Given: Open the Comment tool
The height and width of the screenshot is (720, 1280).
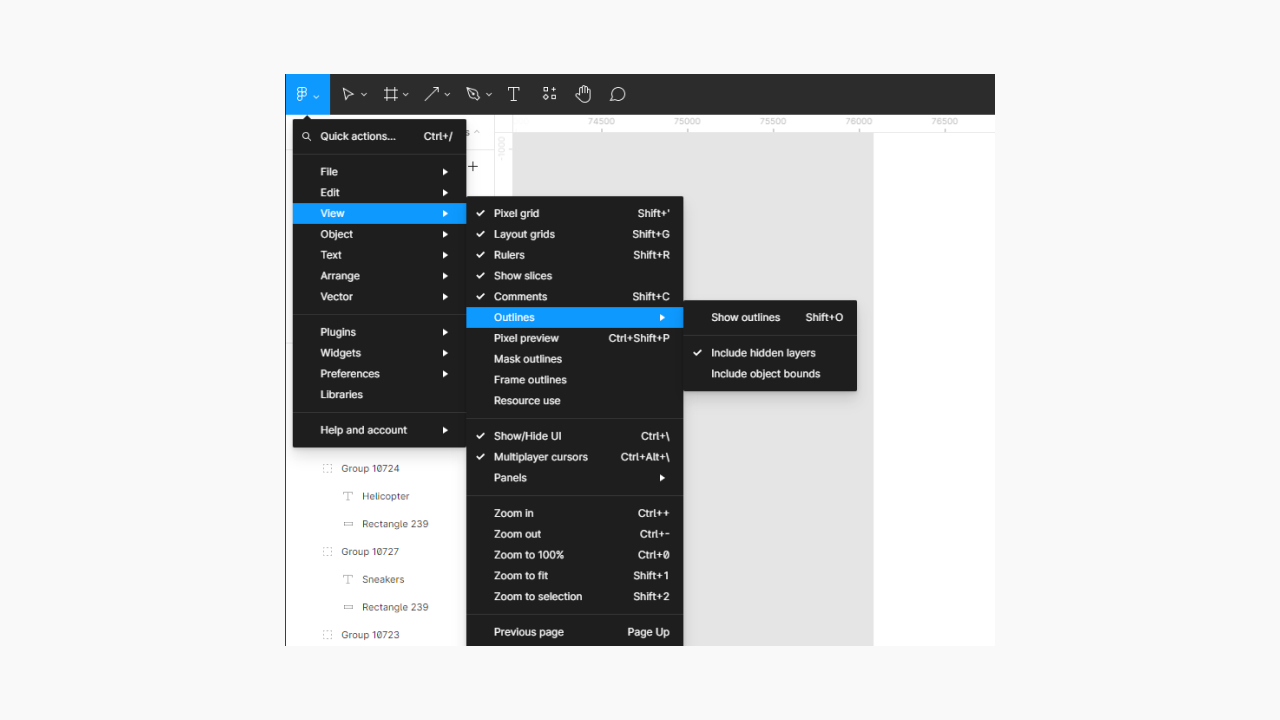Looking at the screenshot, I should tap(617, 93).
